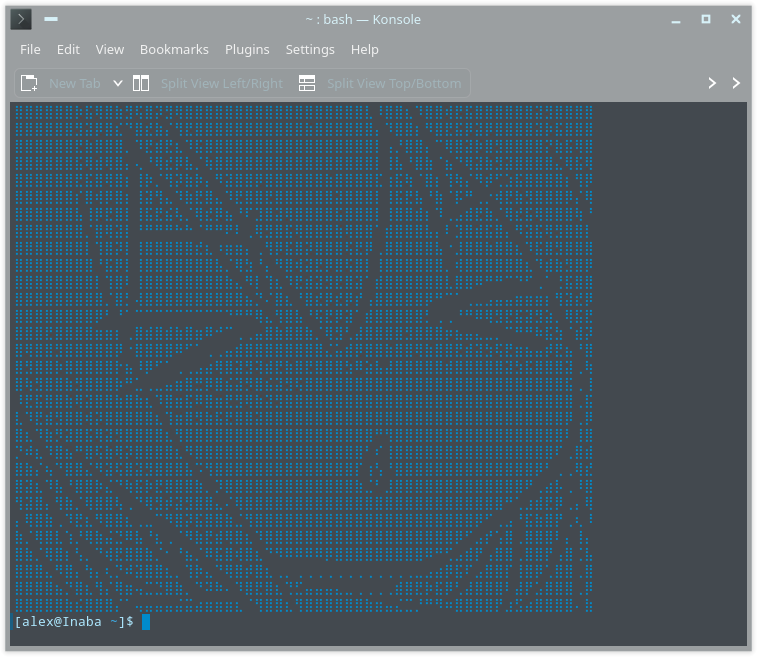Click the alex@Inaba shell prompt text
Screen dimensions: 757x657
point(74,621)
